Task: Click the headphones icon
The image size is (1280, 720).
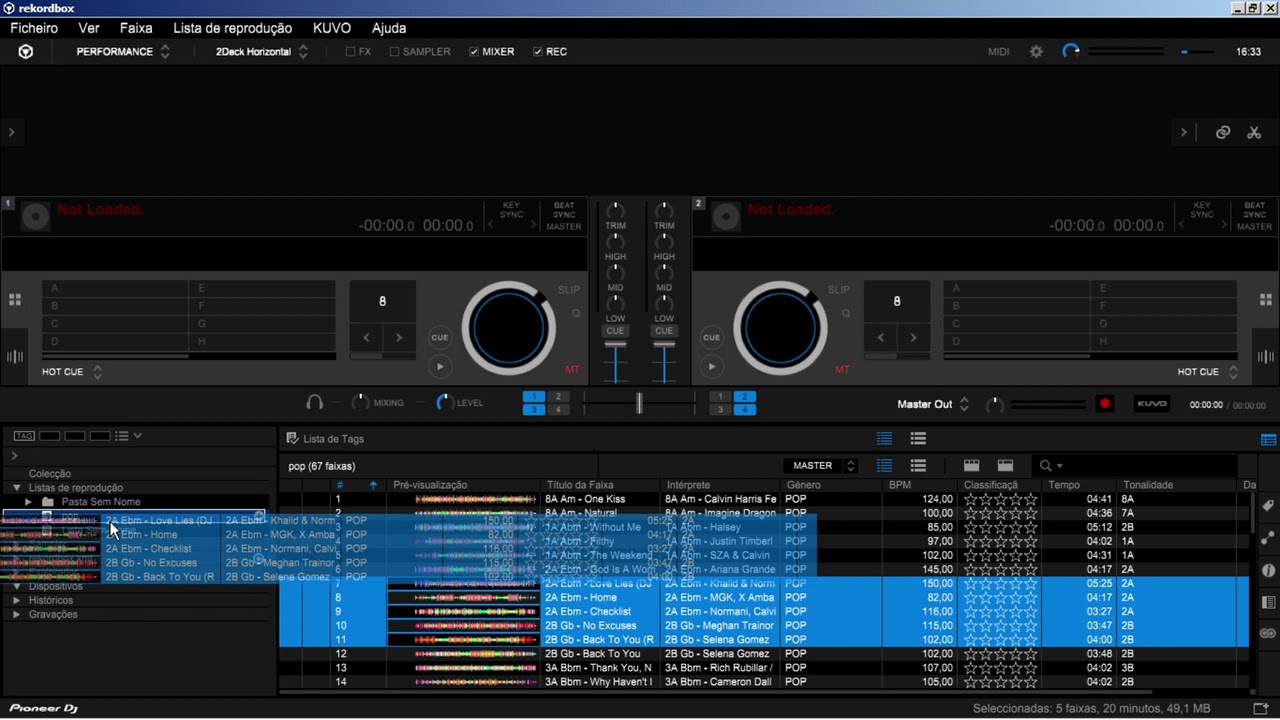Action: click(x=314, y=402)
